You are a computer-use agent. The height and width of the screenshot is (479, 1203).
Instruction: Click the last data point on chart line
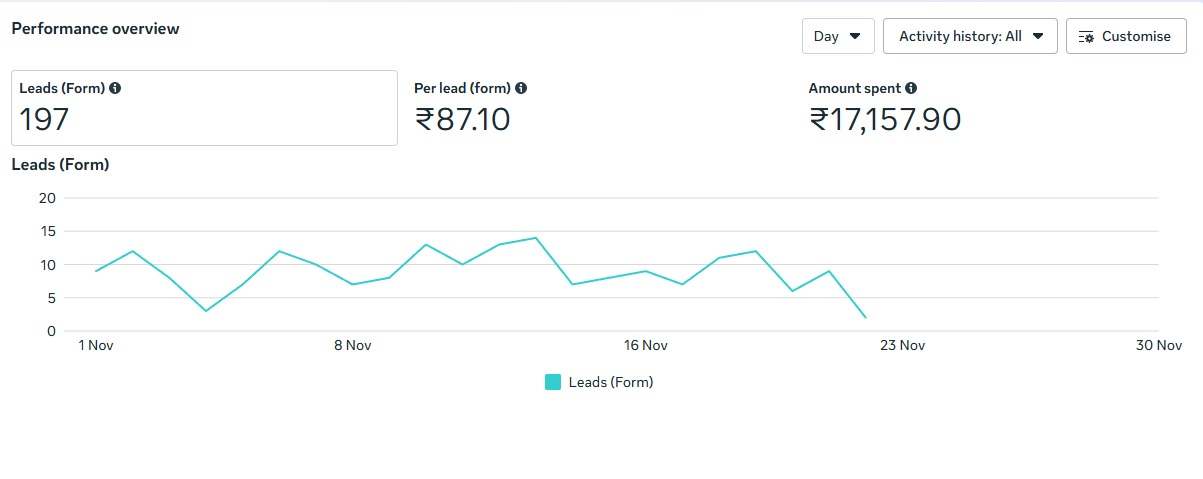click(x=865, y=317)
